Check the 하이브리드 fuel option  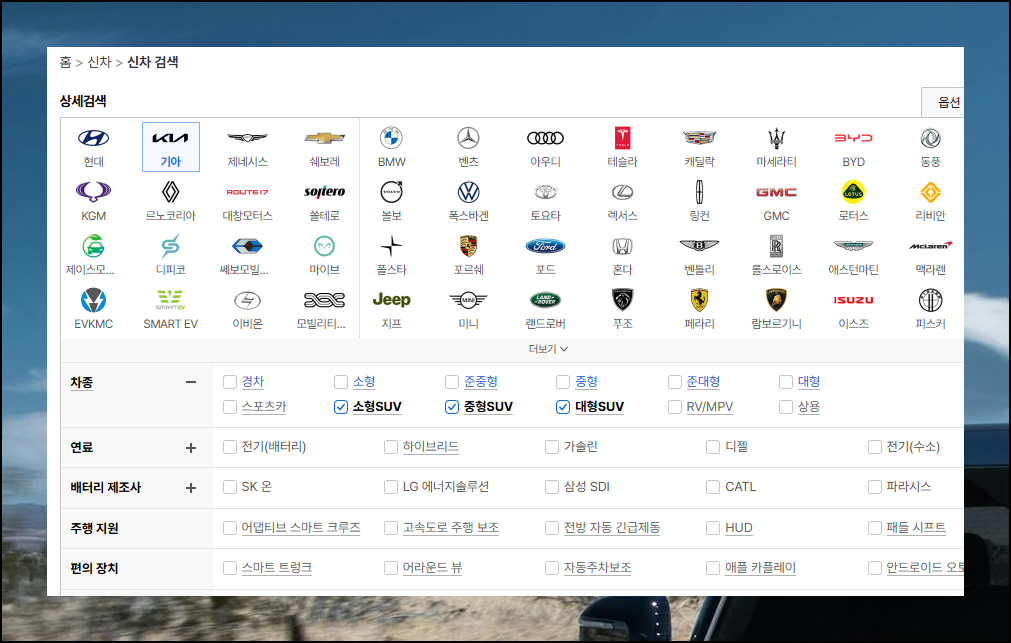pyautogui.click(x=391, y=446)
